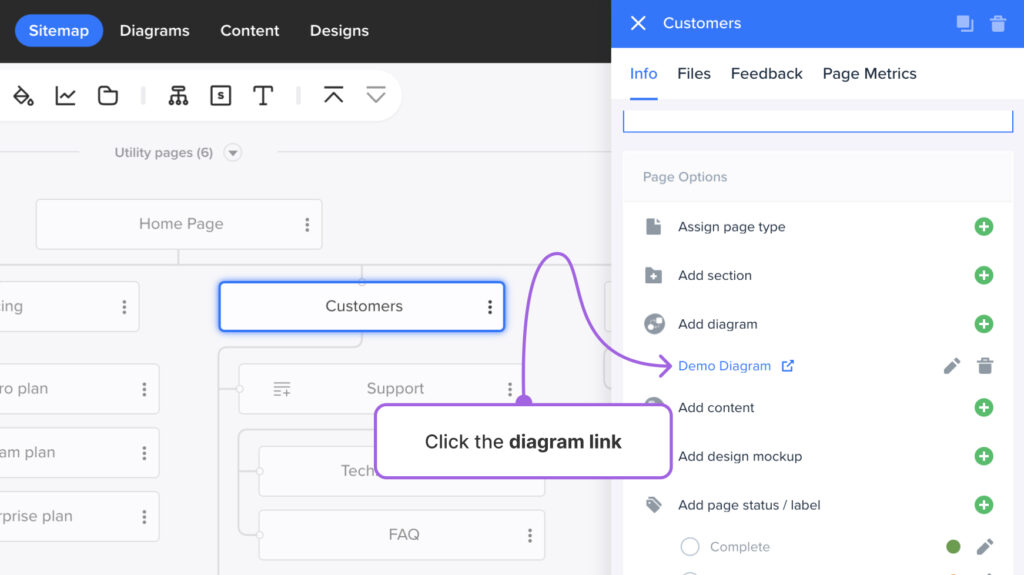The width and height of the screenshot is (1024, 575).
Task: Select the sitemap hierarchy structure tool
Action: click(178, 96)
